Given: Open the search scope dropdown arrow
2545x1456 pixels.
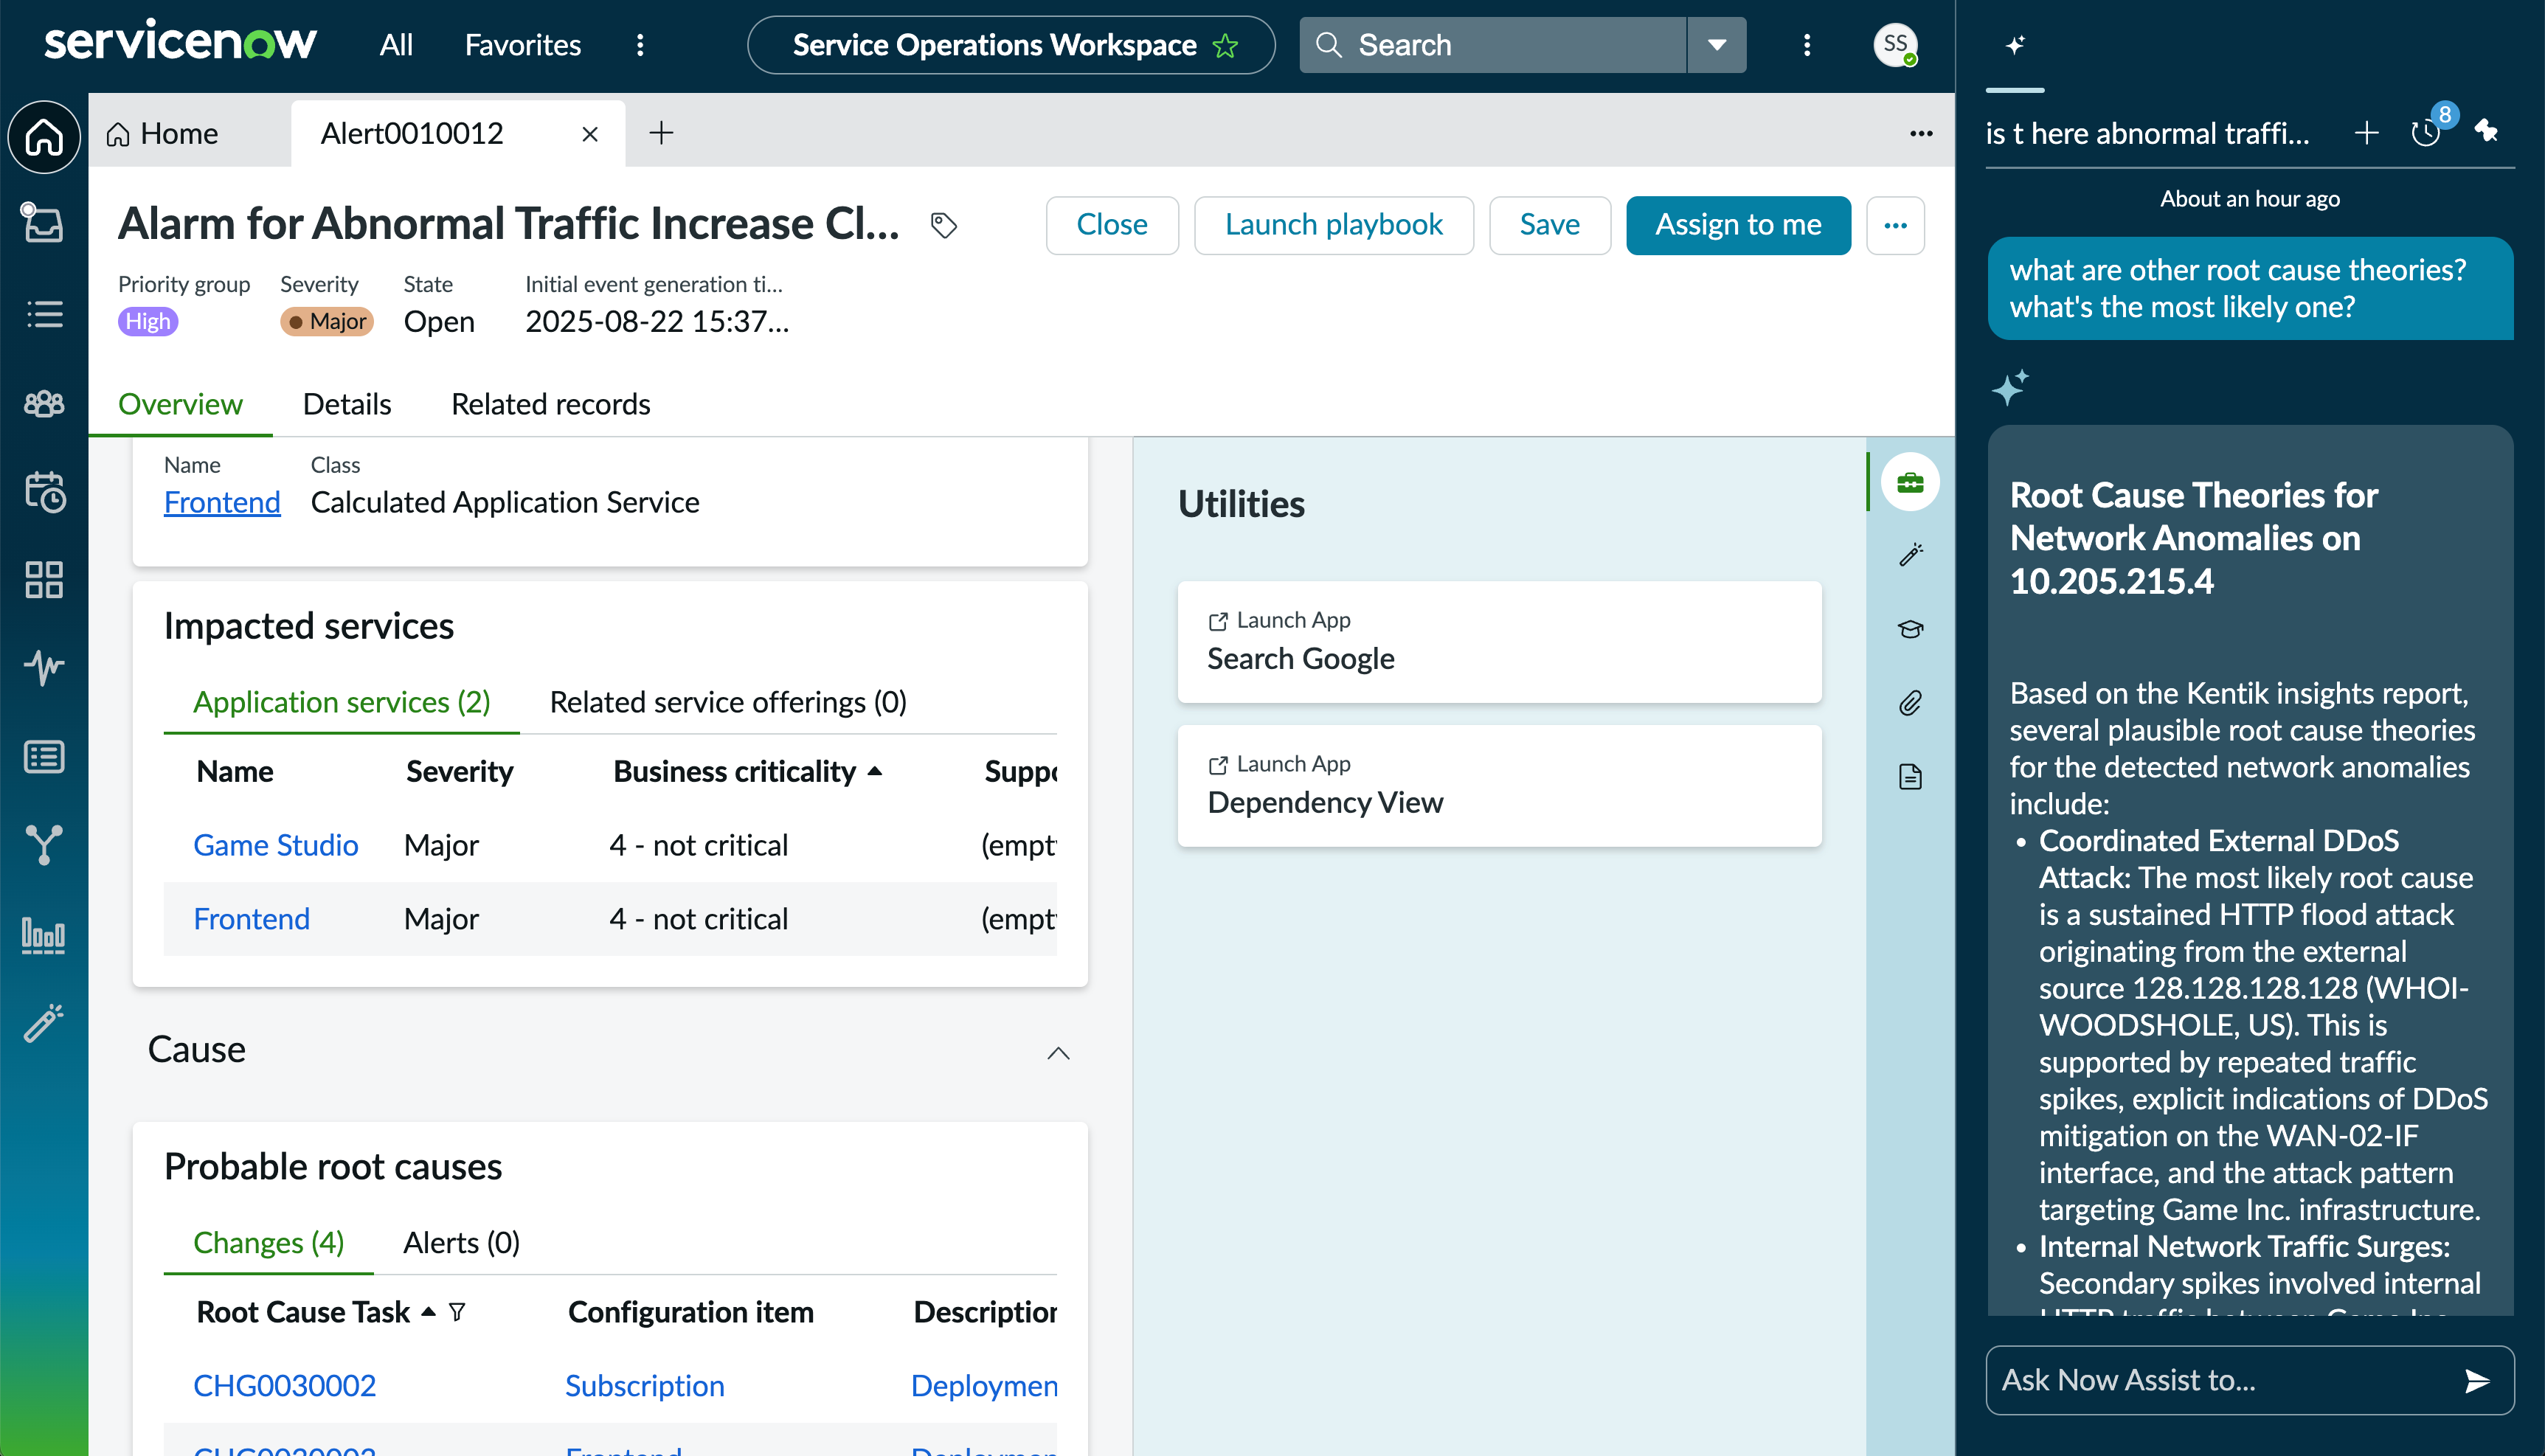Looking at the screenshot, I should 1717,45.
